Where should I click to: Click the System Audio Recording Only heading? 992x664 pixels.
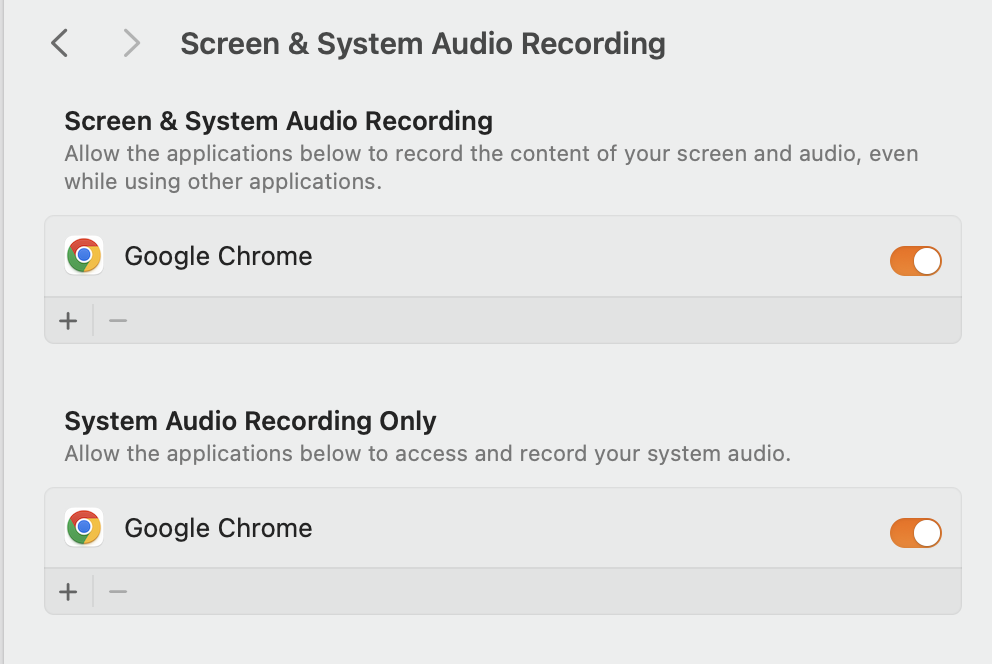point(250,421)
